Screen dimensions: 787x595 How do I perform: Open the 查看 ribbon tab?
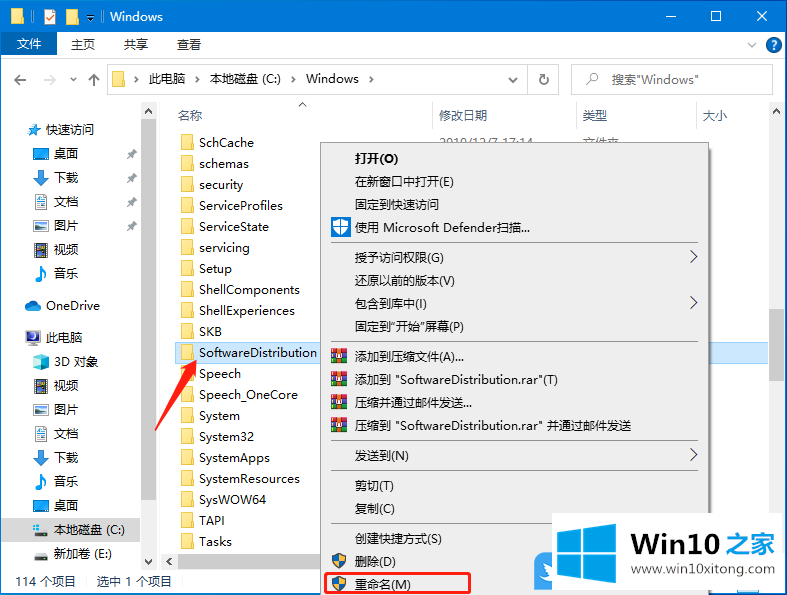pos(189,45)
